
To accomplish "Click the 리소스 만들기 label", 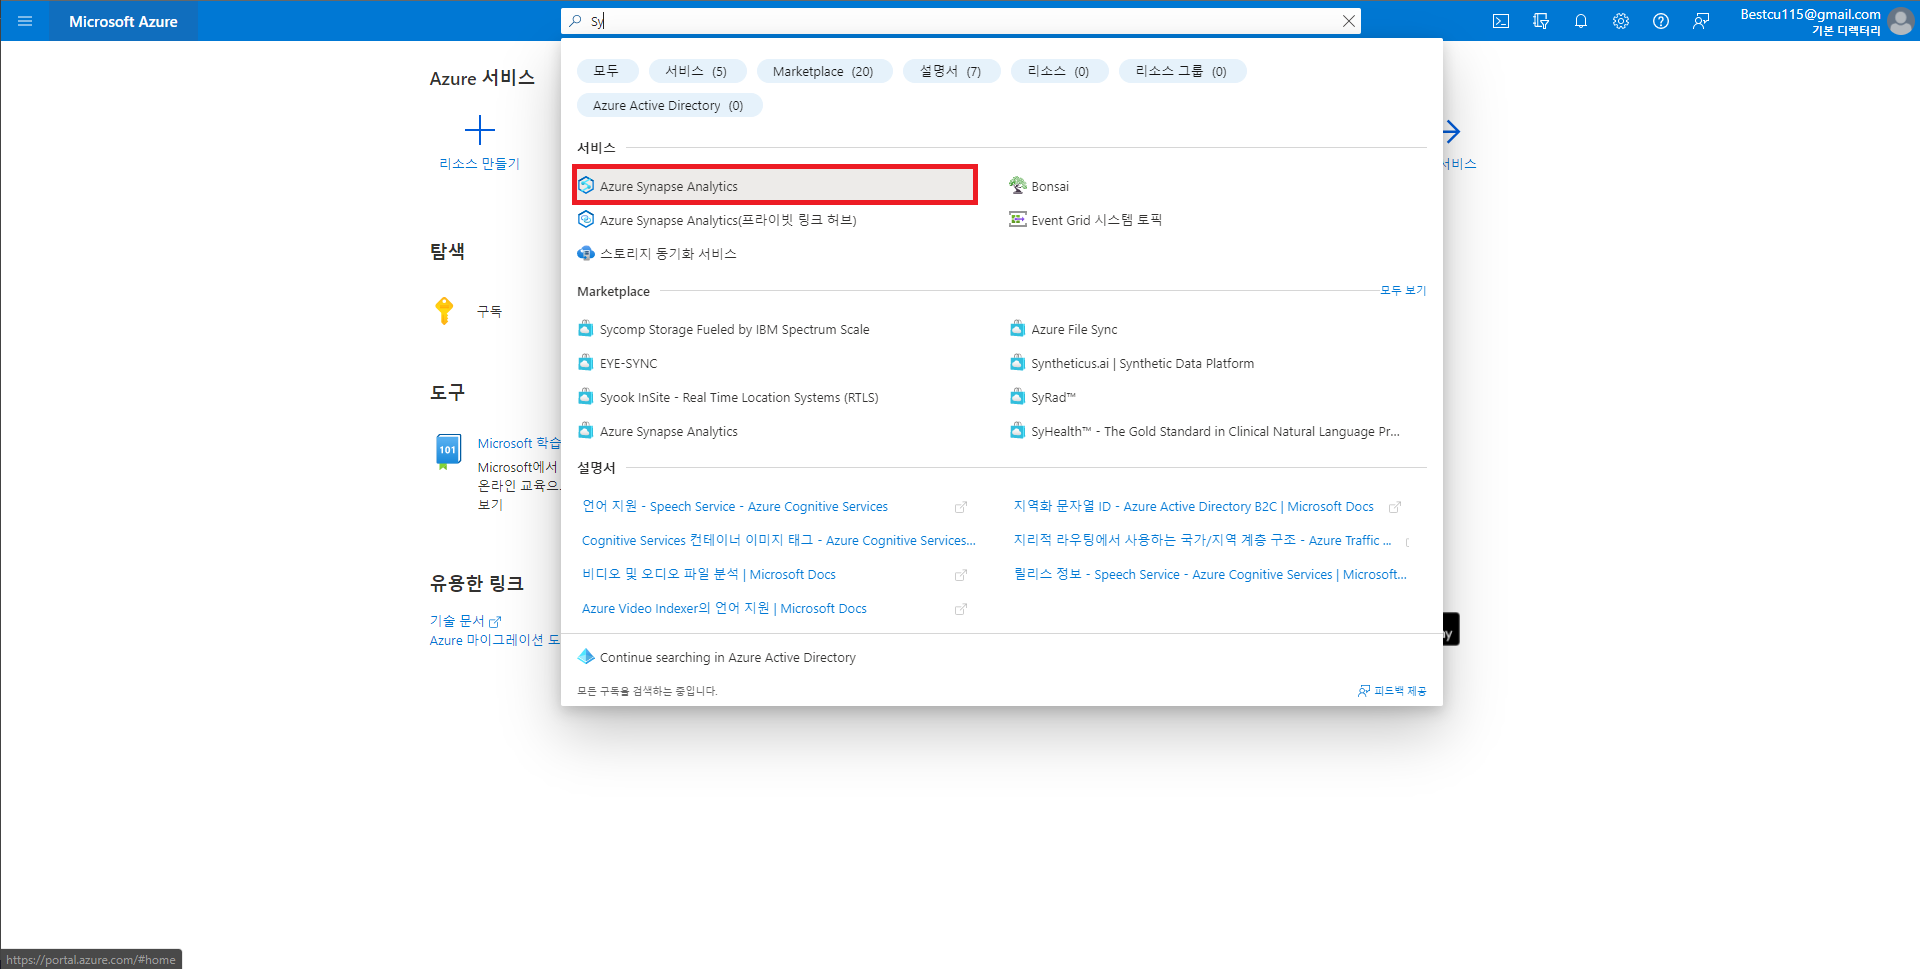I will (x=480, y=164).
